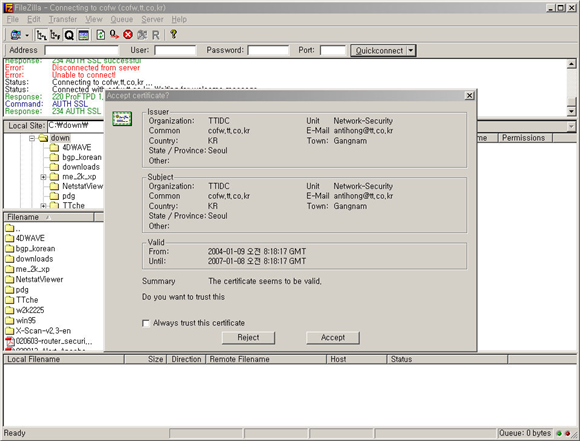
Task: Toggle the transfer queue Q icon
Action: point(69,35)
